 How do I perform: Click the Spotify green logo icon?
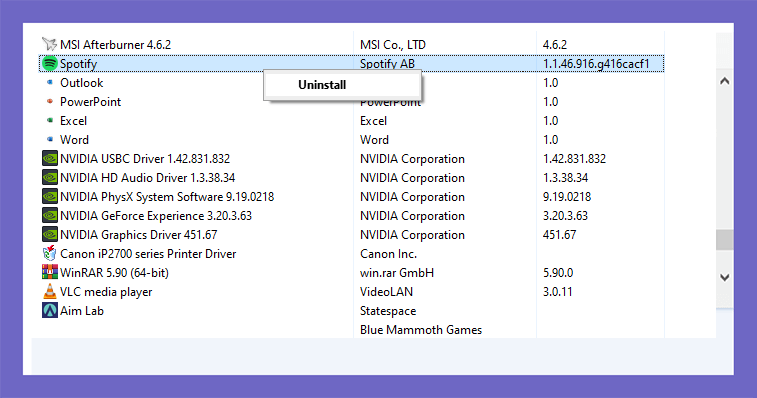coord(49,63)
